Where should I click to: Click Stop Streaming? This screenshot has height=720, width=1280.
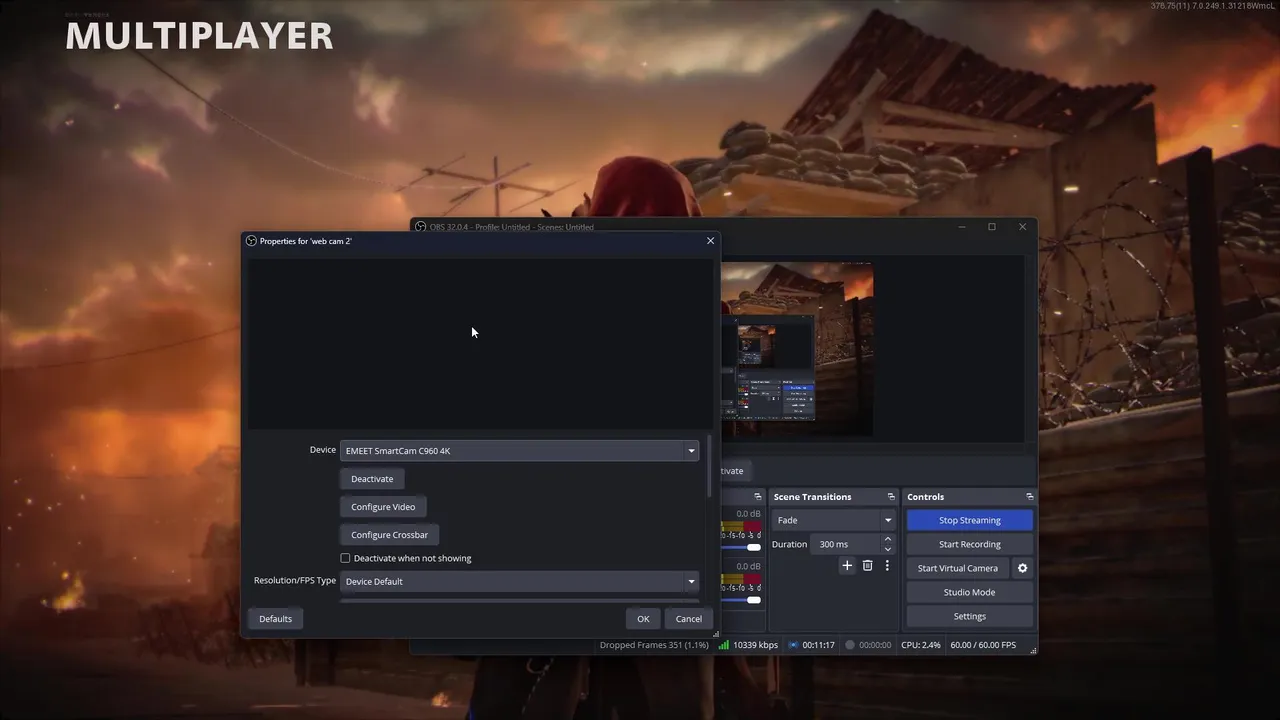[x=969, y=520]
